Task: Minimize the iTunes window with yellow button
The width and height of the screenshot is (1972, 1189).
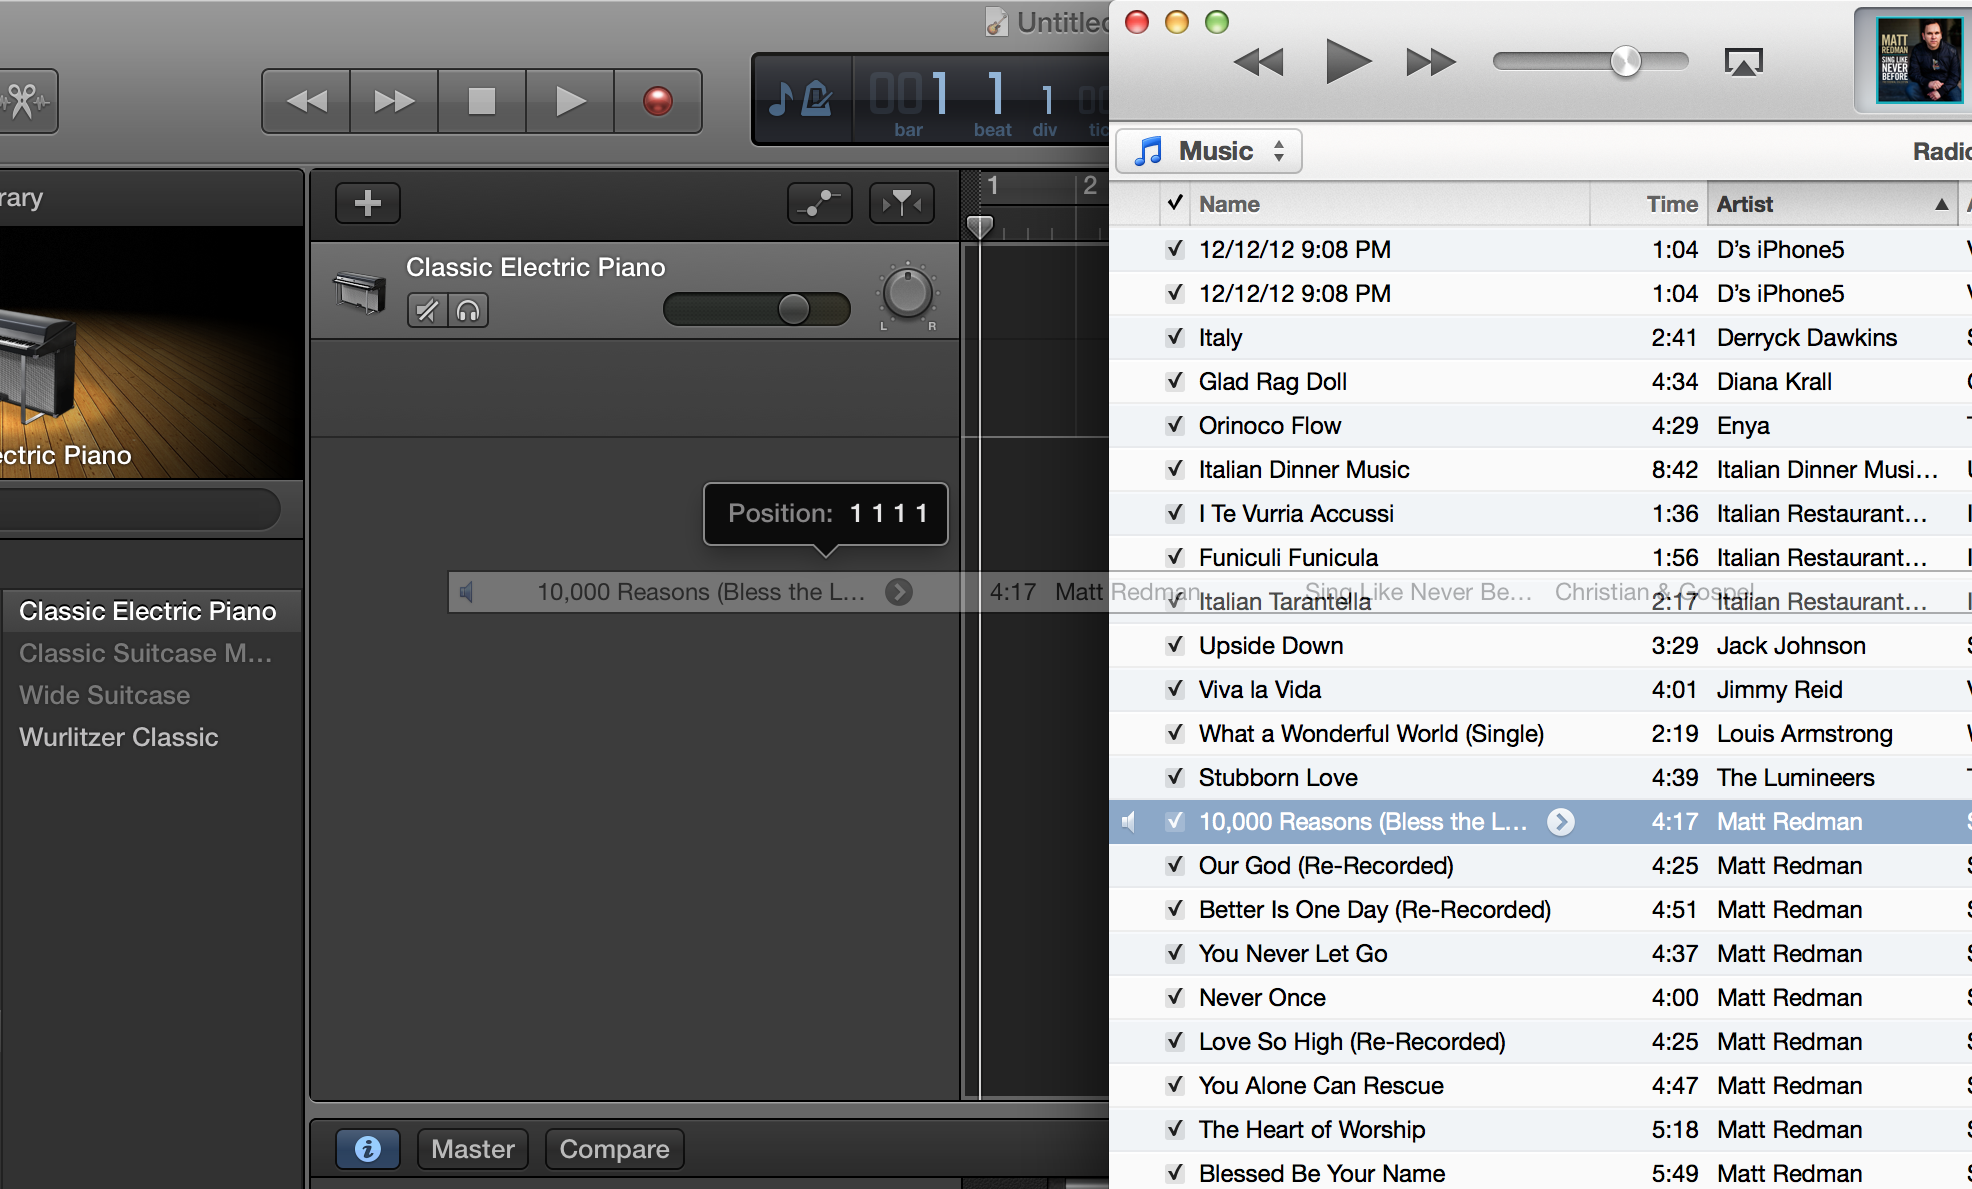Action: point(1177,22)
